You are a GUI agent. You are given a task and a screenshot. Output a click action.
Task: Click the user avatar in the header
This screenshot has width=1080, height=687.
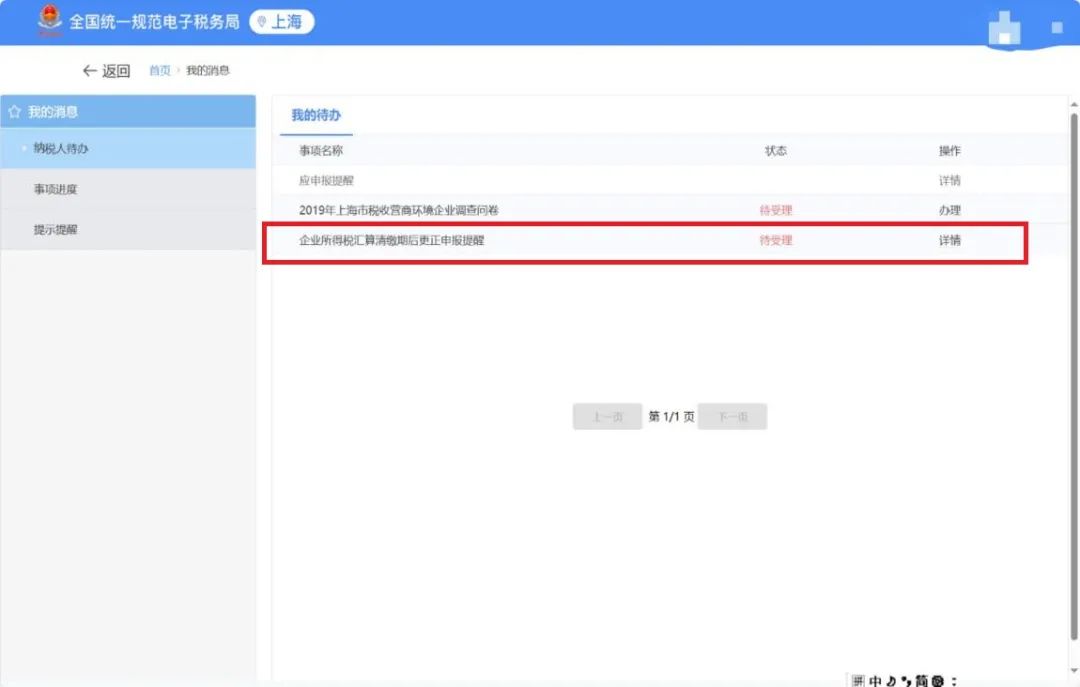[x=1003, y=29]
